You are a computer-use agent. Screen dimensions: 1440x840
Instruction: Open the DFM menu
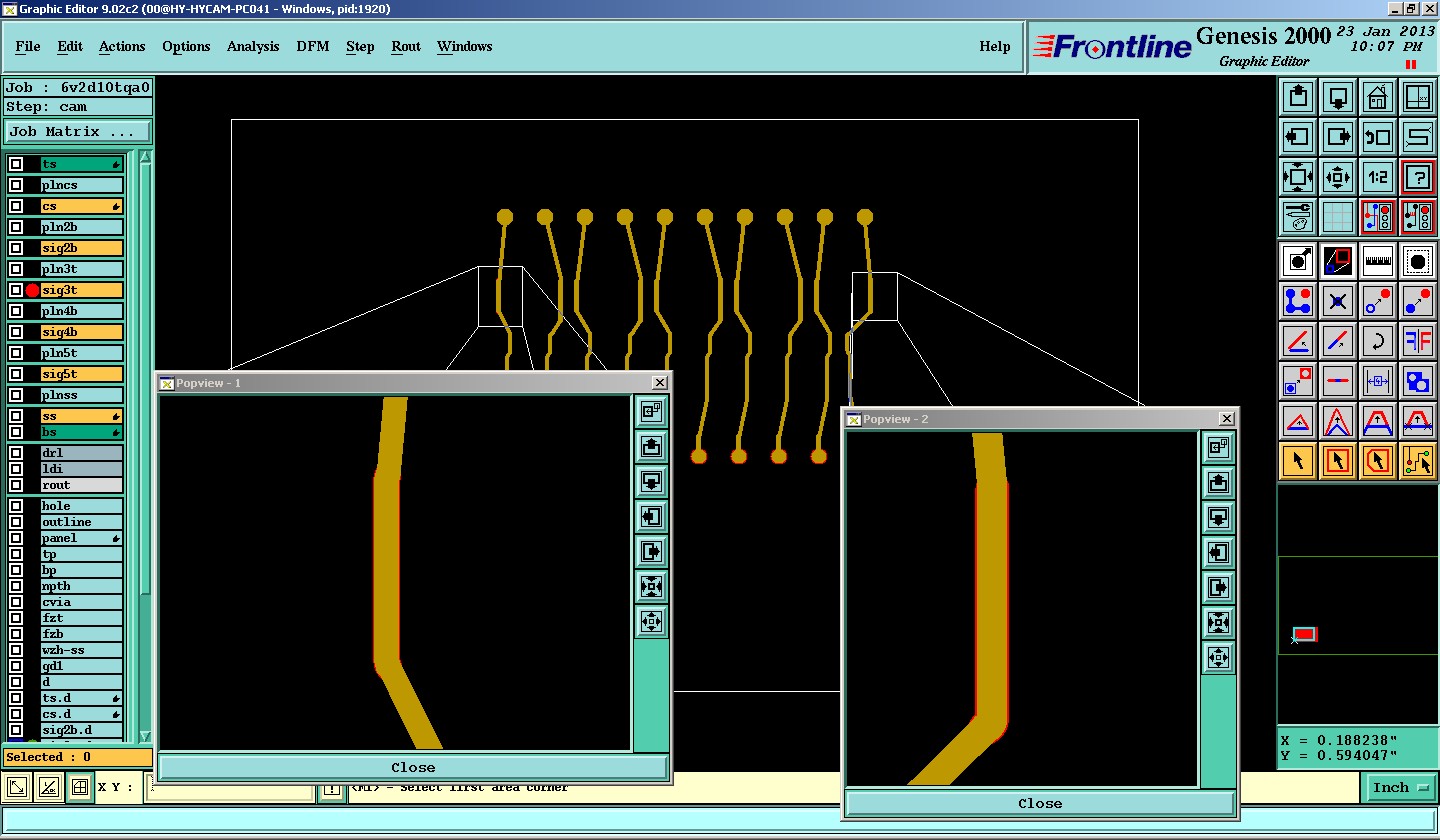(312, 47)
